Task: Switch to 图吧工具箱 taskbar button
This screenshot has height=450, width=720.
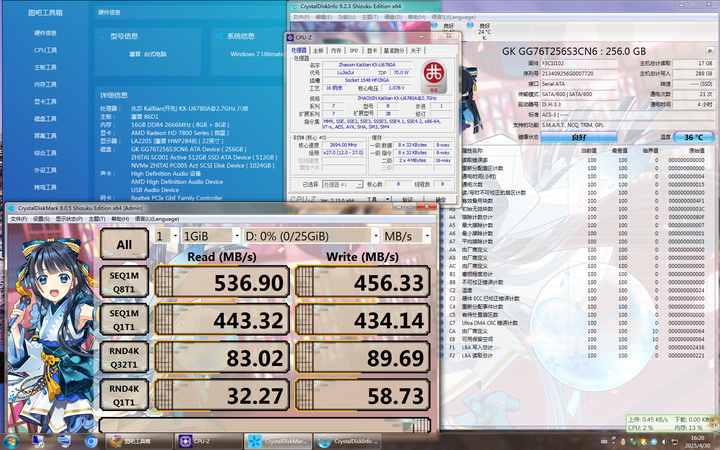Action: (x=139, y=442)
